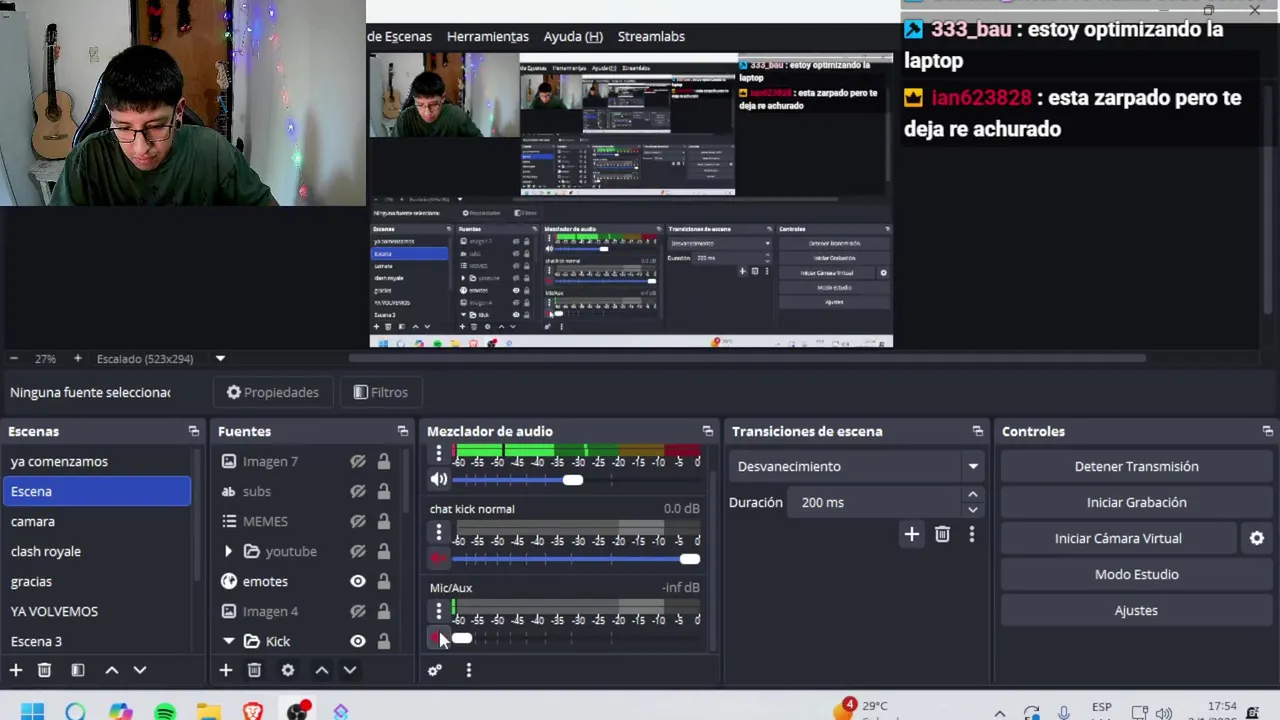This screenshot has height=720, width=1280.
Task: Unlock the emotes source
Action: click(384, 581)
